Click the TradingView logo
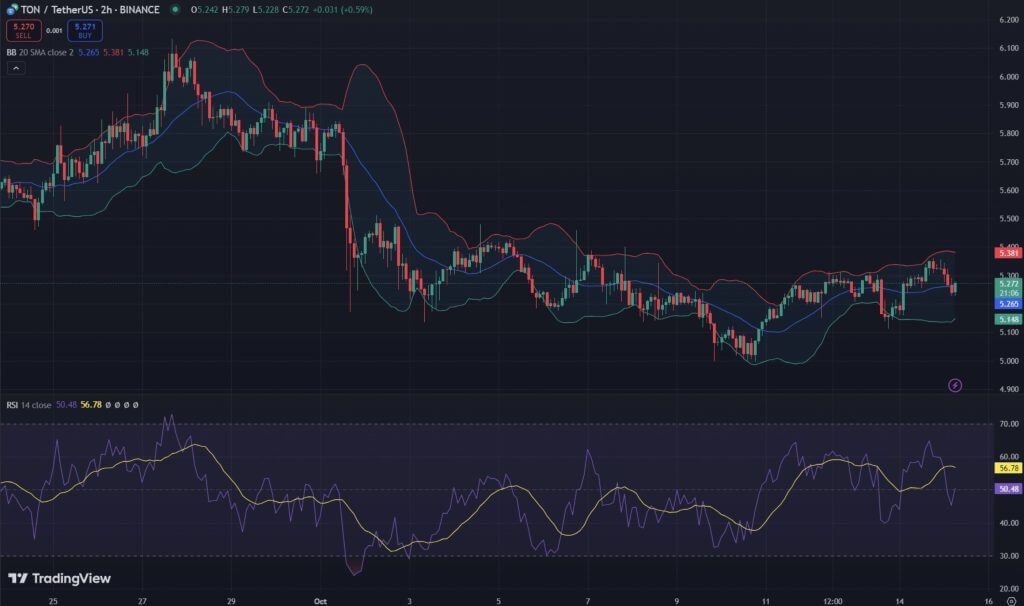 (59, 578)
